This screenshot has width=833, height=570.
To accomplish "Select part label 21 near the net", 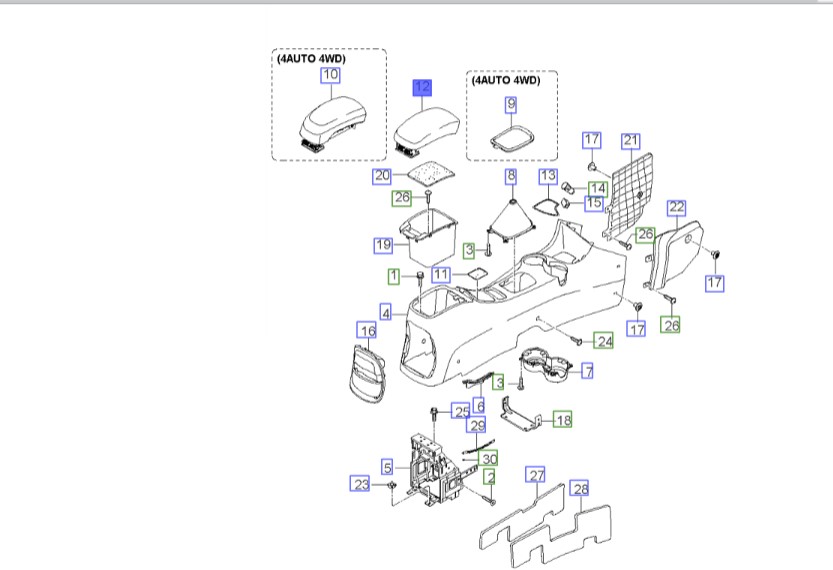I will [x=630, y=140].
